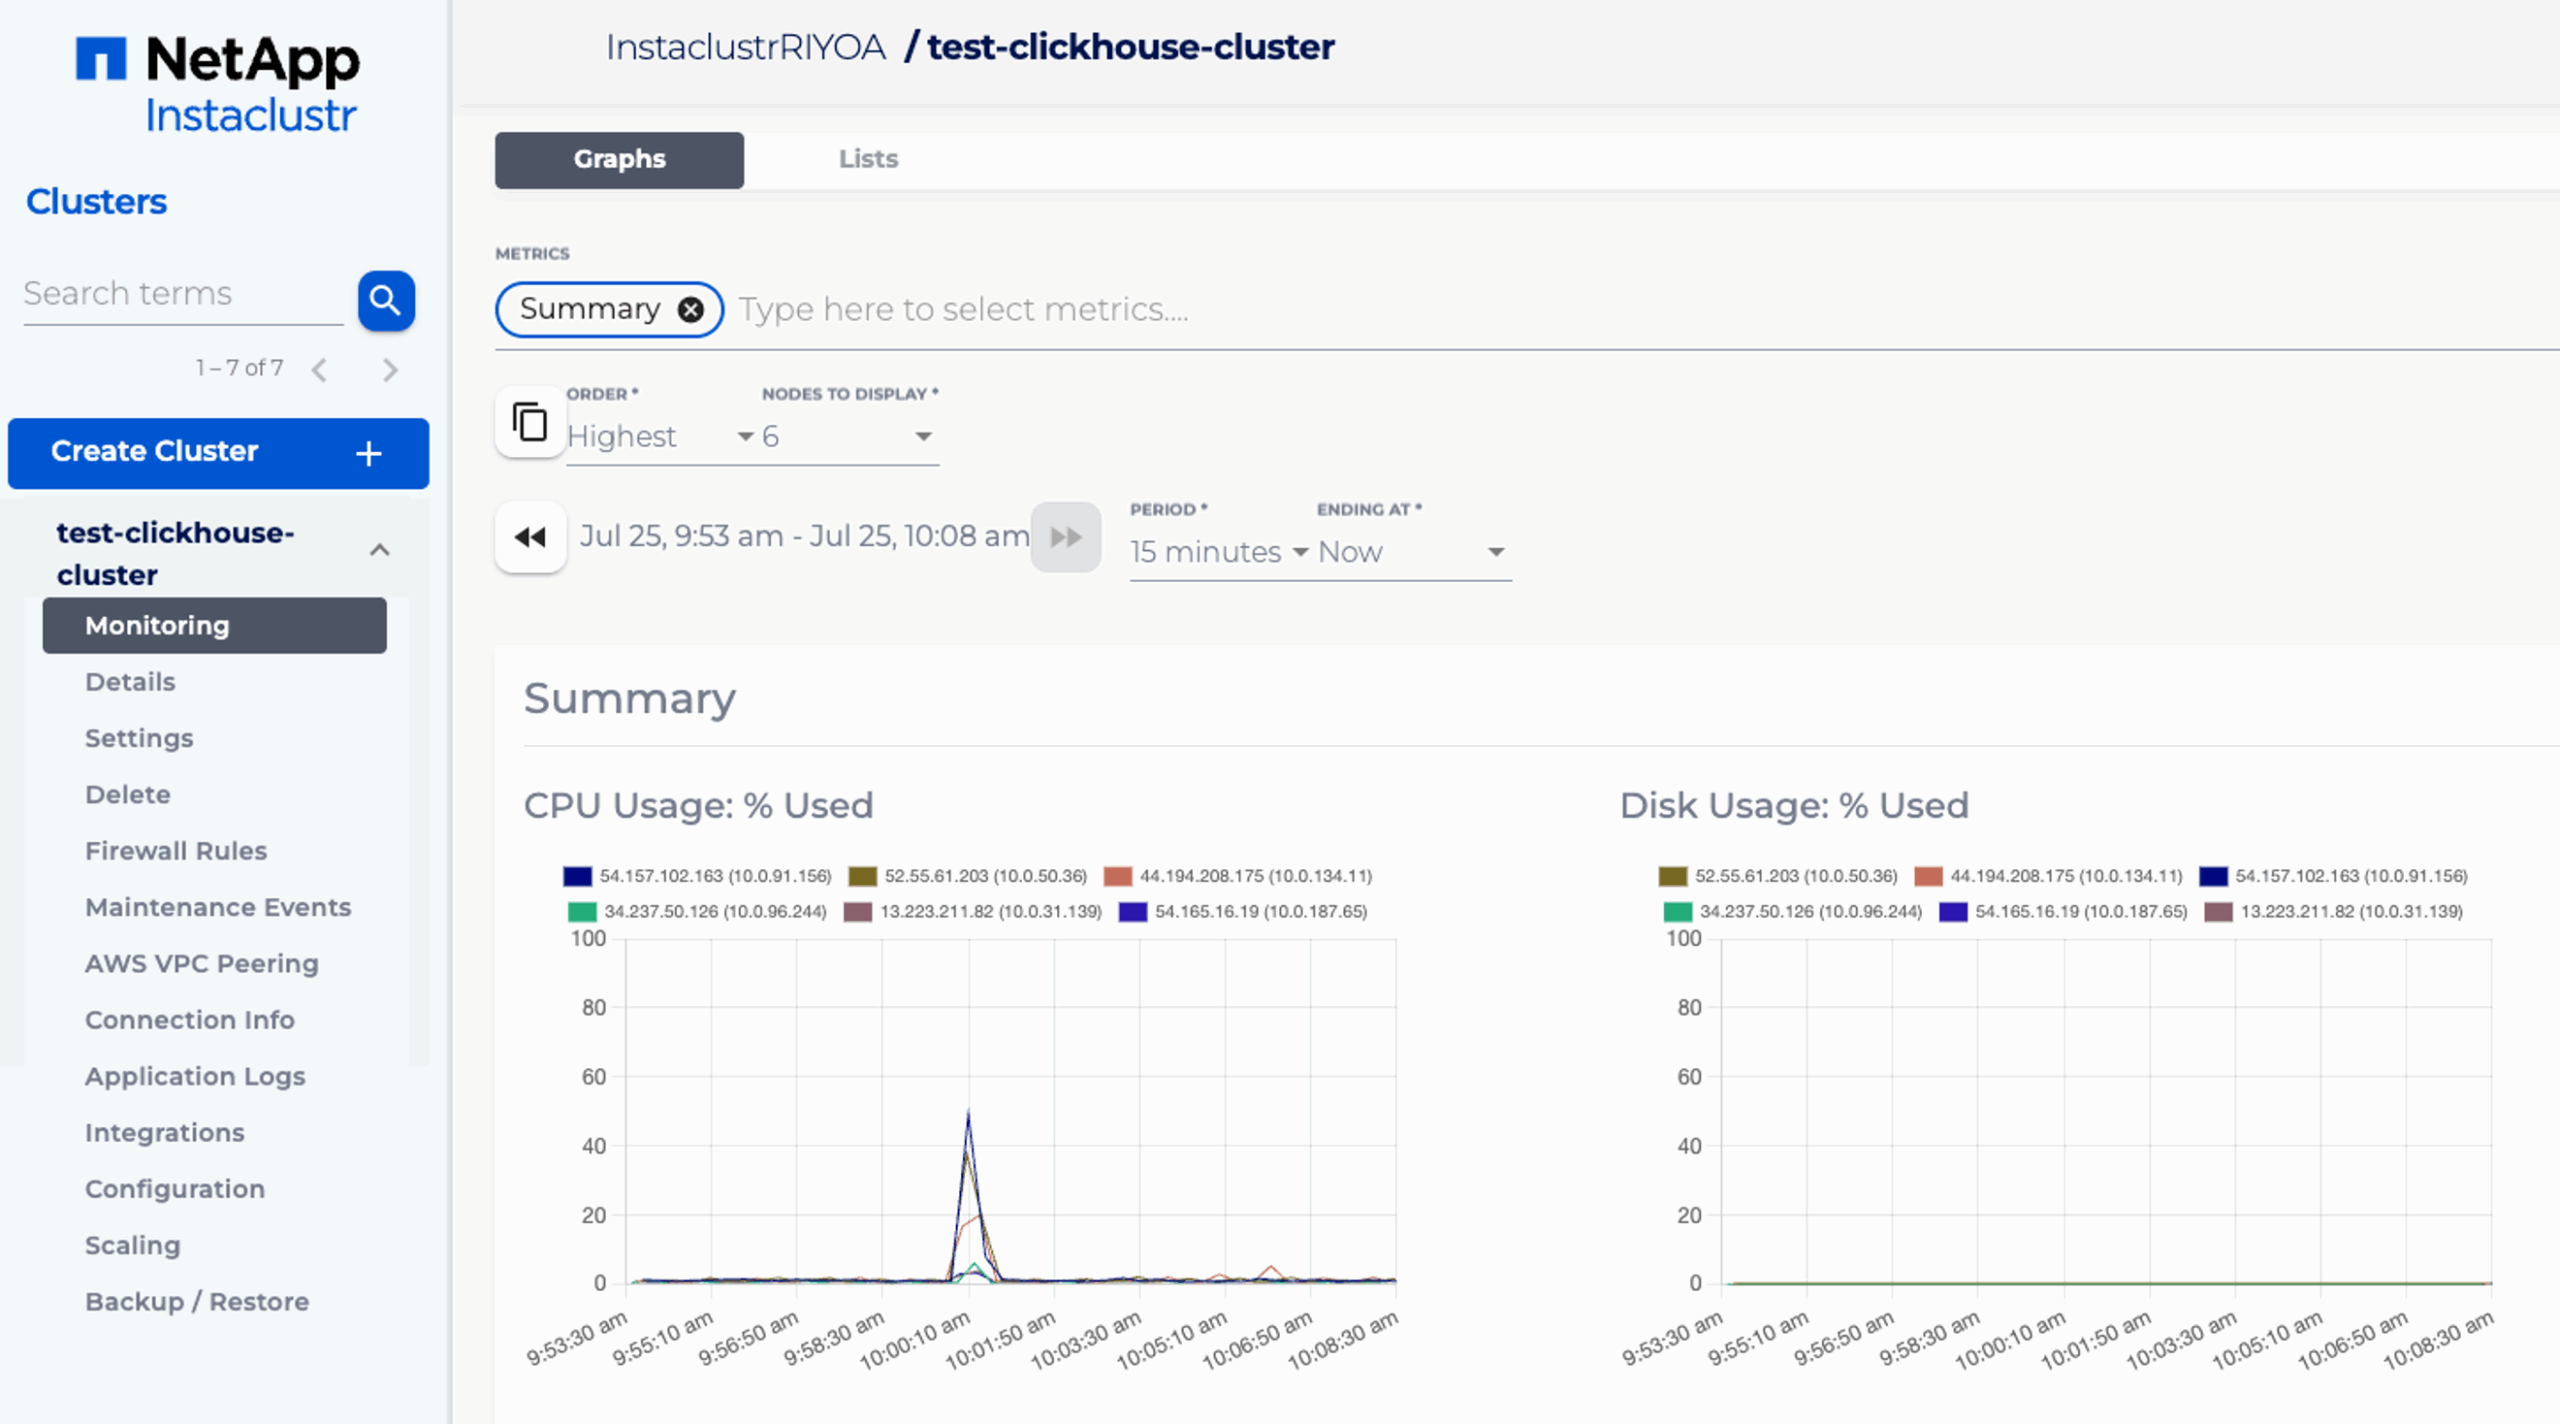The width and height of the screenshot is (2560, 1424).
Task: Toggle CPU legend swatch for 54.157.102.163
Action: [x=577, y=877]
